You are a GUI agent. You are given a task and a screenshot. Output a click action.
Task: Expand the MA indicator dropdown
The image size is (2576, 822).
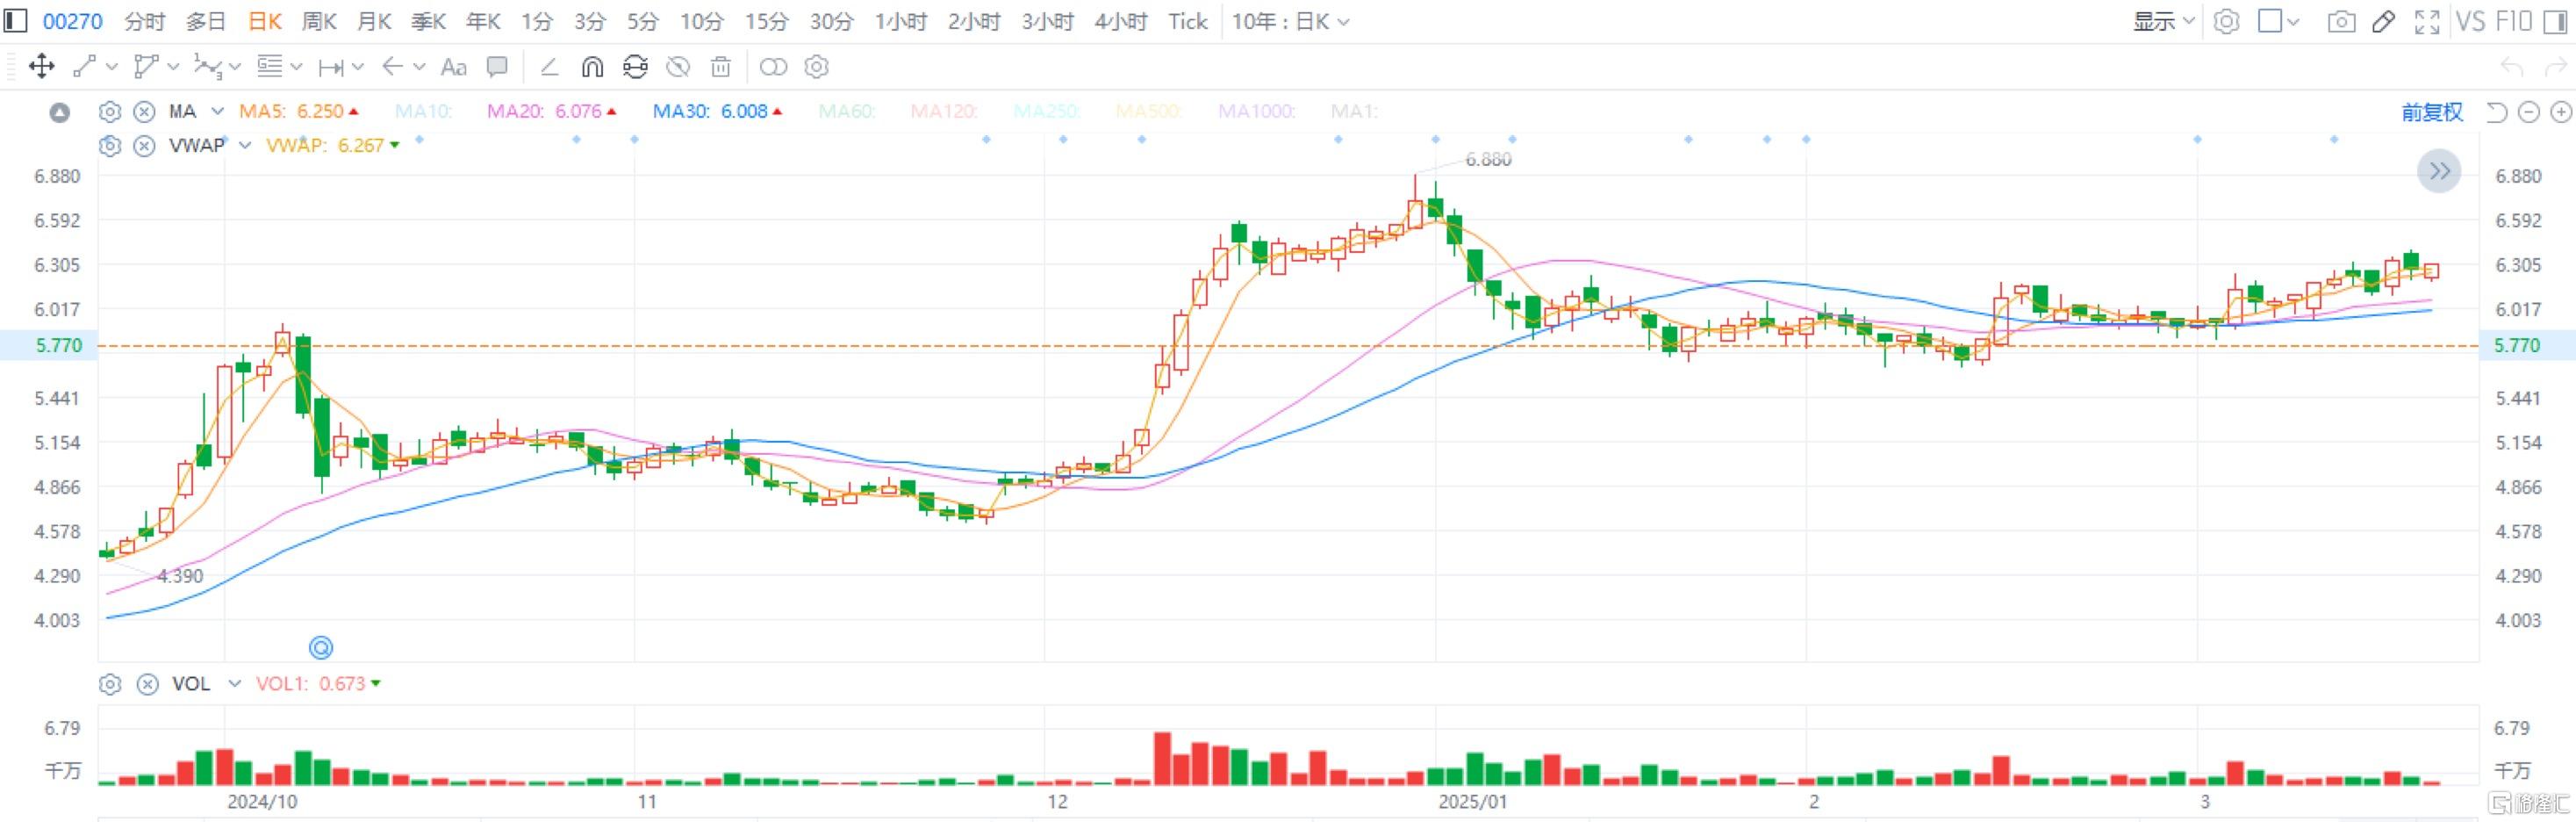pos(217,112)
